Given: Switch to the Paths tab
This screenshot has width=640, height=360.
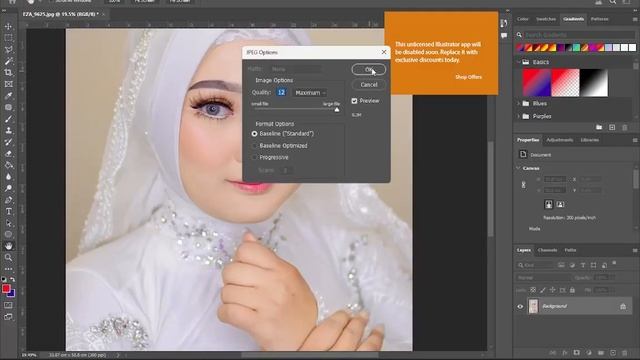Looking at the screenshot, I should point(570,250).
